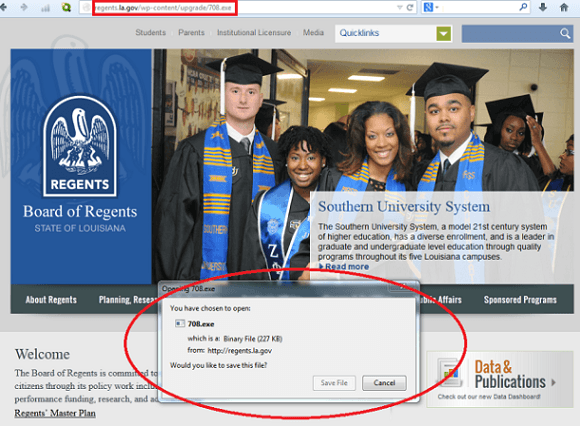Expand the Quicklinks green dropdown arrow

pyautogui.click(x=444, y=34)
